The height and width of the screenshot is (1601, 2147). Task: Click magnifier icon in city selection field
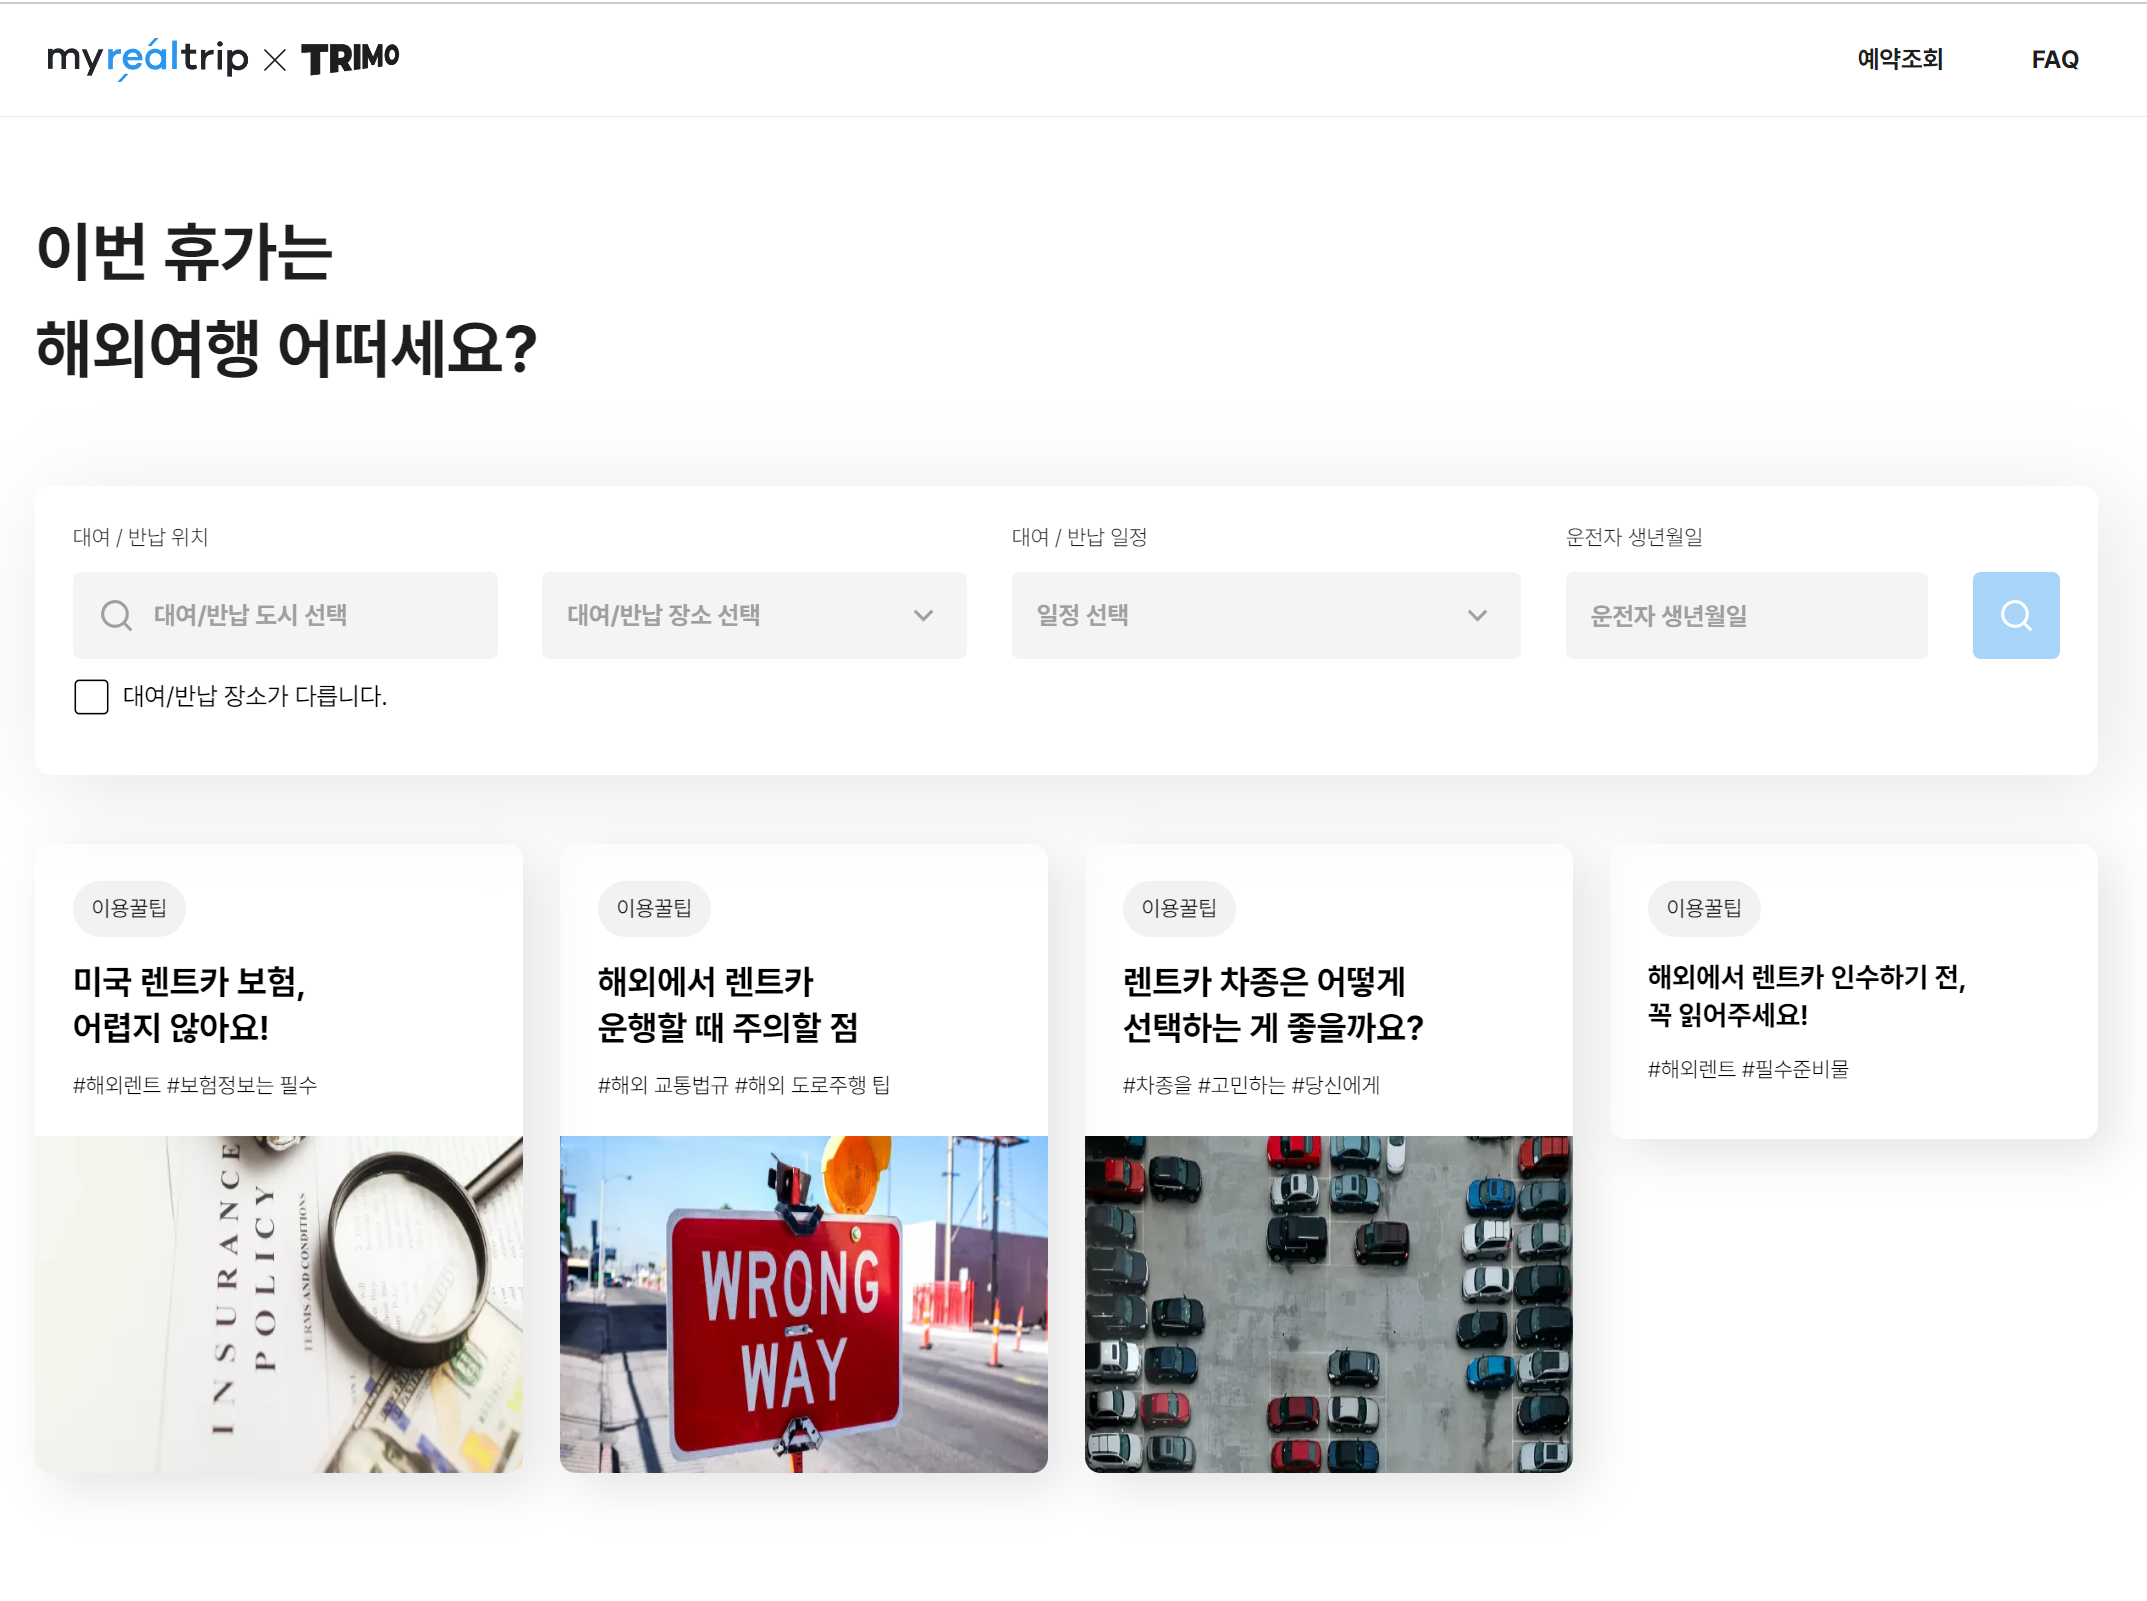tap(116, 615)
